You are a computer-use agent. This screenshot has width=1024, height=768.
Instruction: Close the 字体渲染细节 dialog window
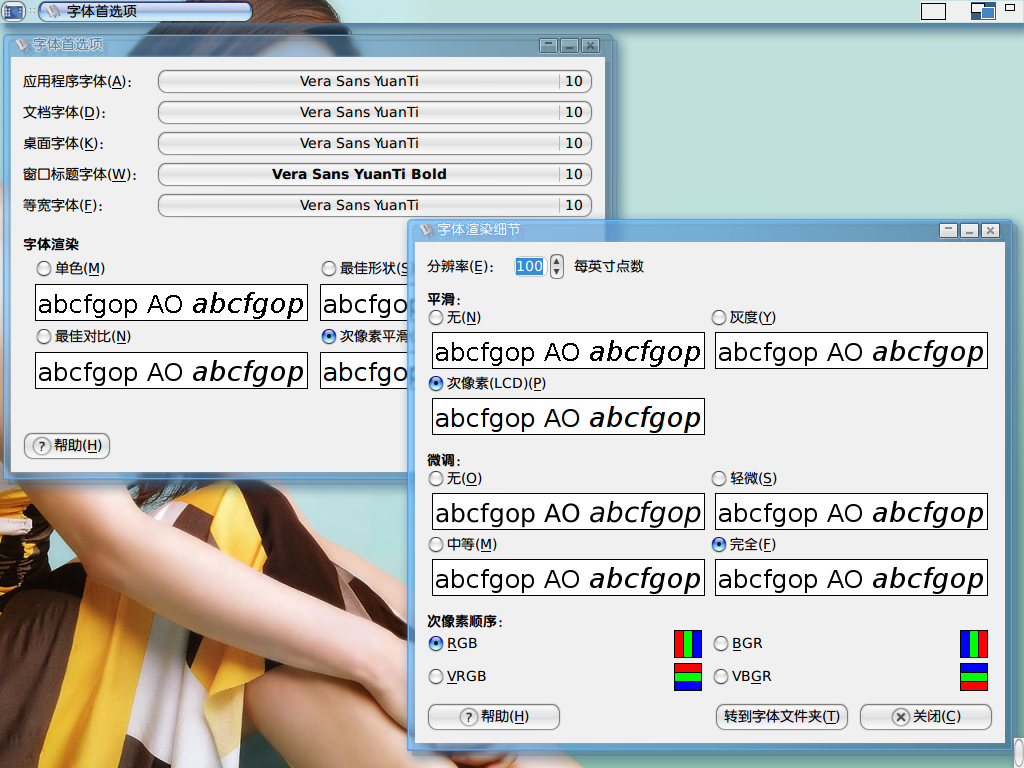(990, 231)
